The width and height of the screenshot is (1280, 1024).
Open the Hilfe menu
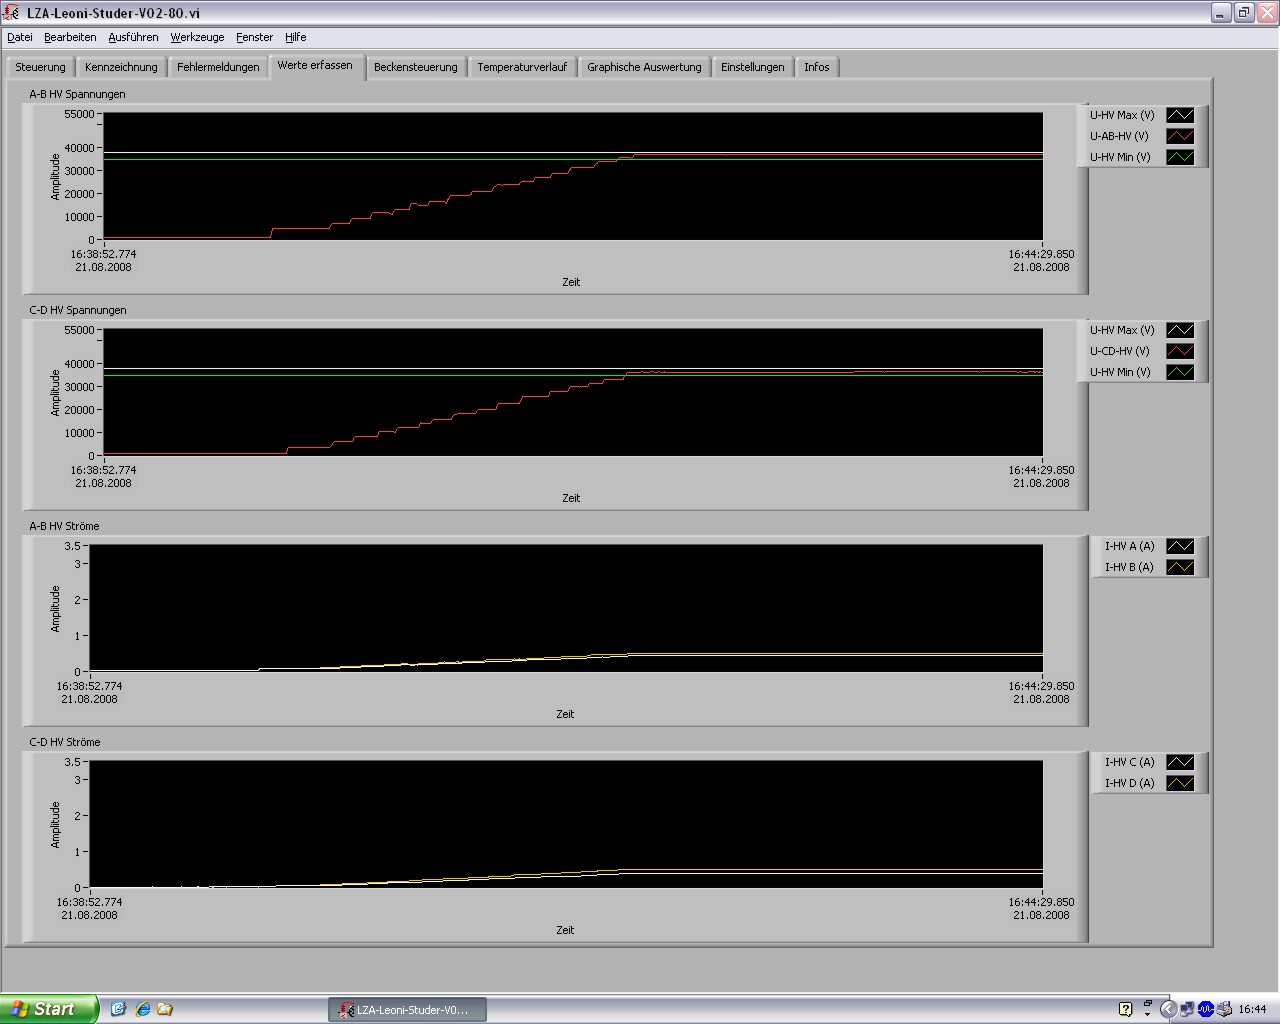pyautogui.click(x=295, y=37)
